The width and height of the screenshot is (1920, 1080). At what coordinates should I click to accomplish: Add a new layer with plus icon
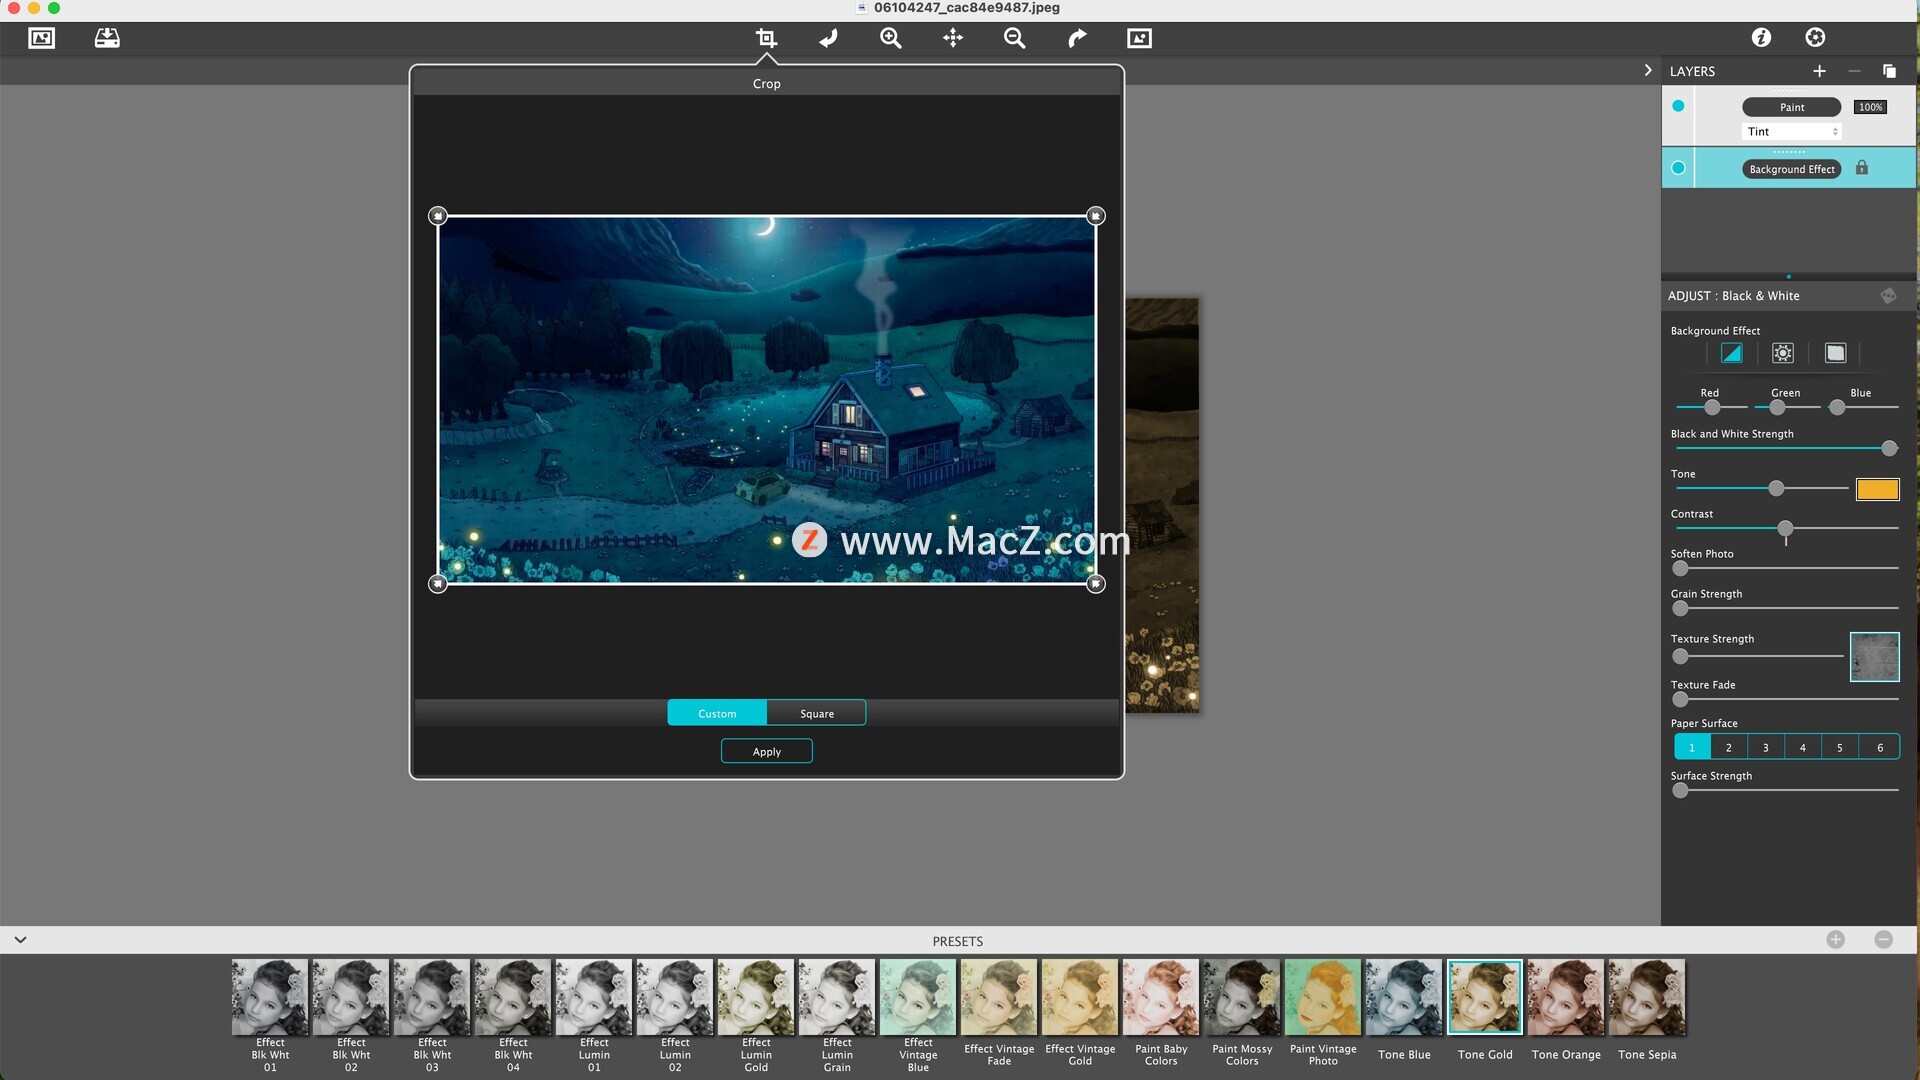[x=1819, y=71]
